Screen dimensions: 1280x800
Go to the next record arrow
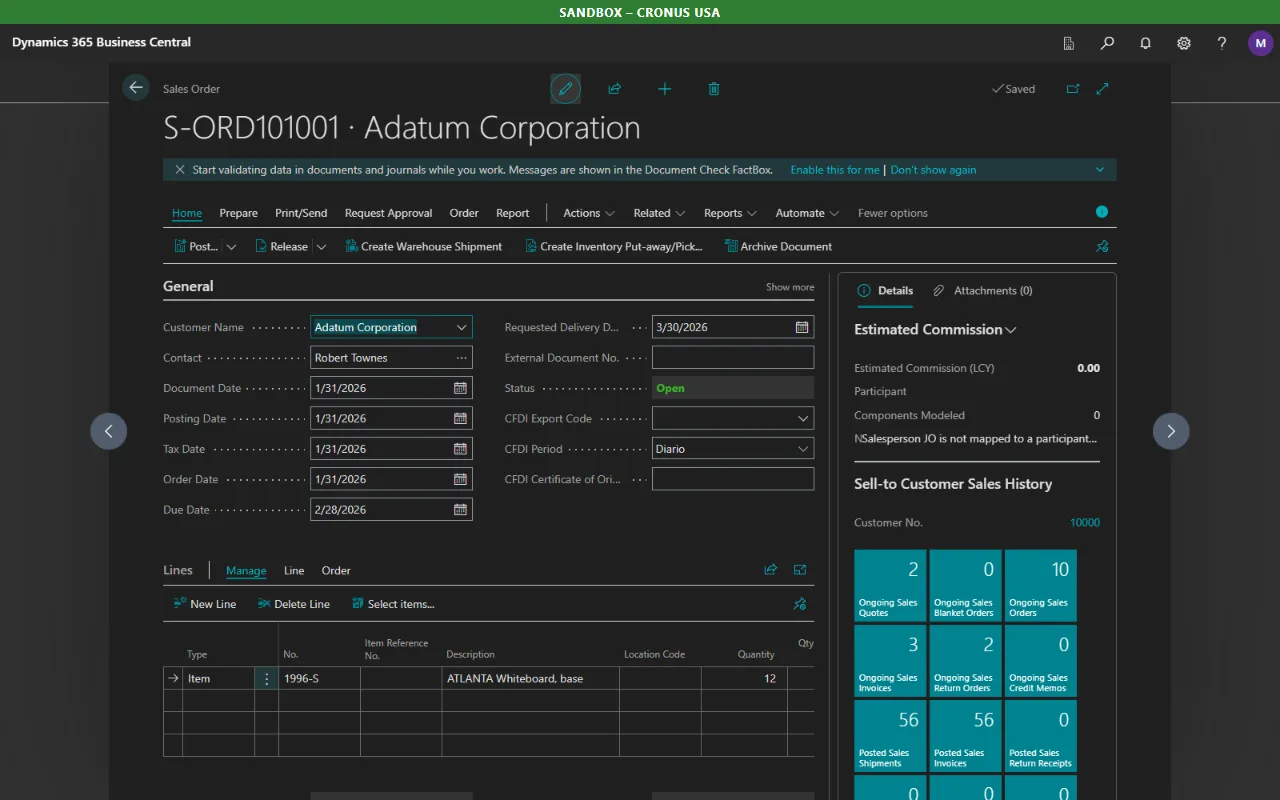click(x=1171, y=431)
